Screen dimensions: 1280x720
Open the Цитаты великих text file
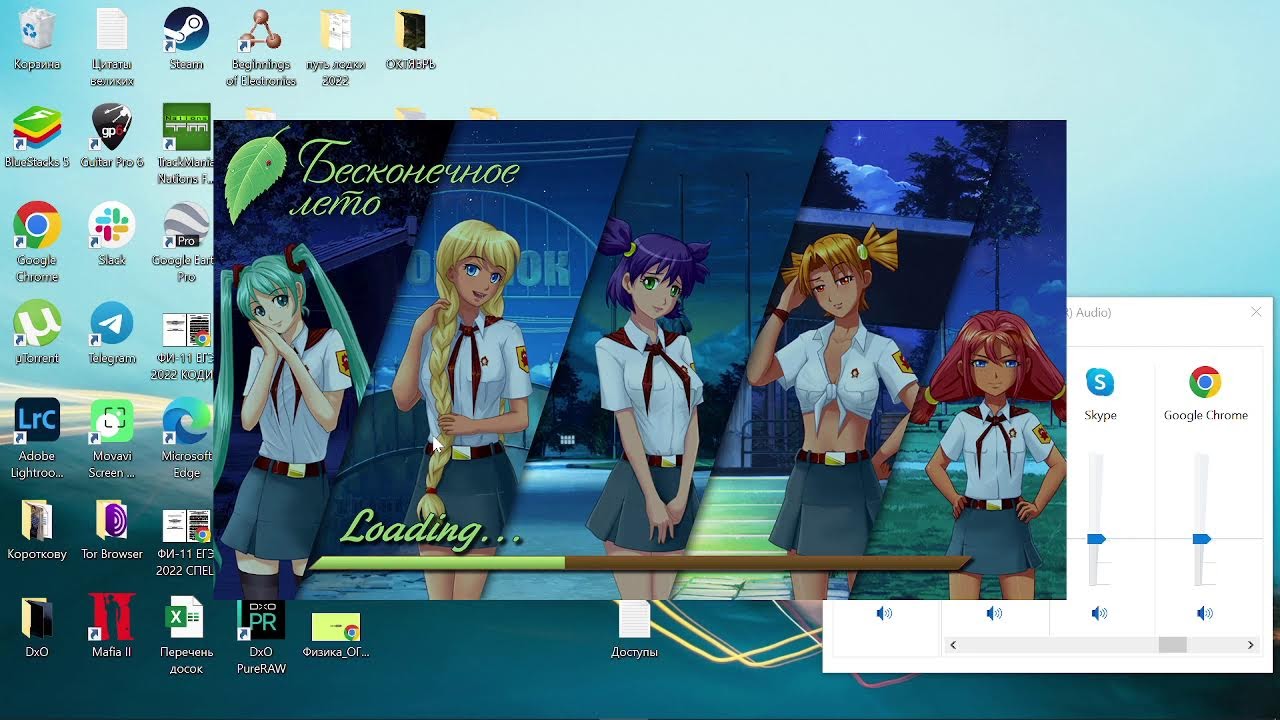(111, 47)
